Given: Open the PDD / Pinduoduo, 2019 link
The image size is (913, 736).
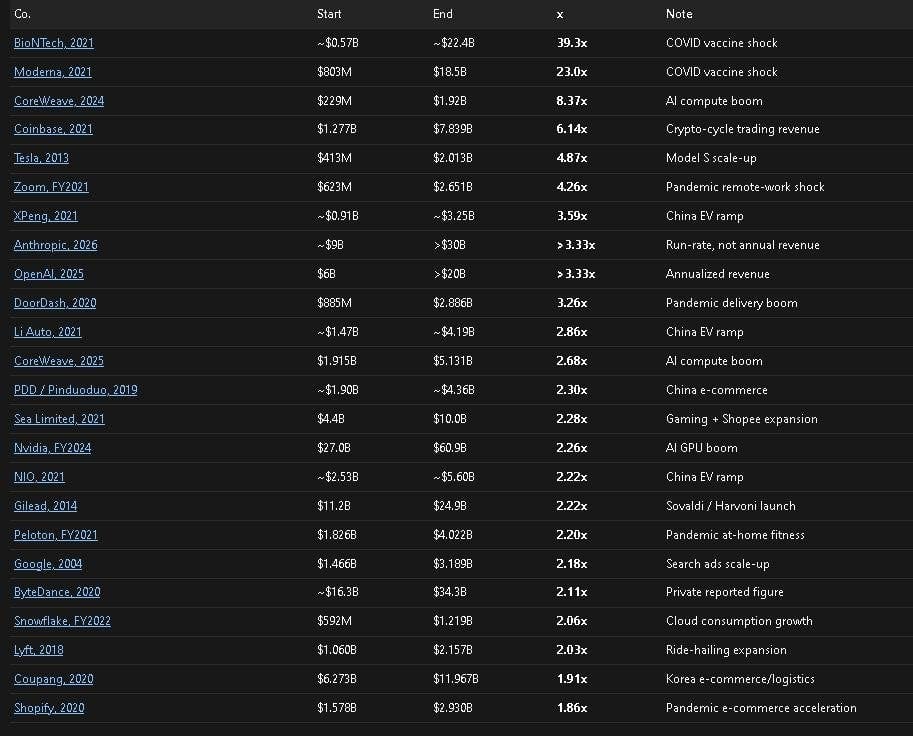Looking at the screenshot, I should [76, 390].
